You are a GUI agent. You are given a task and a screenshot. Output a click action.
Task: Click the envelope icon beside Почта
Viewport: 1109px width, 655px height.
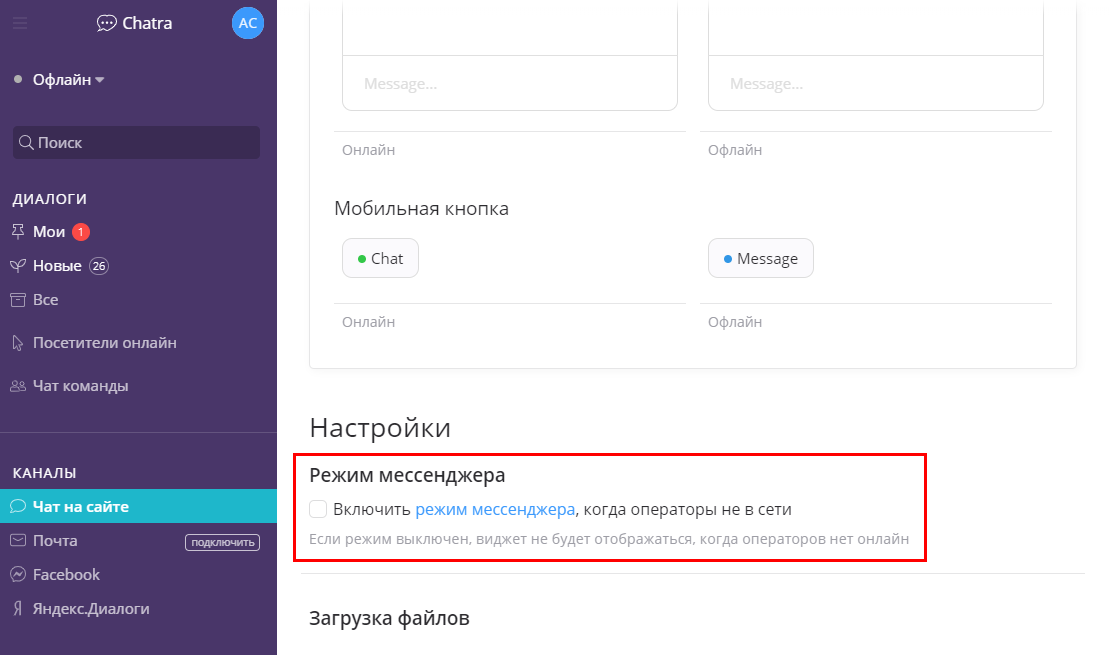pos(18,540)
